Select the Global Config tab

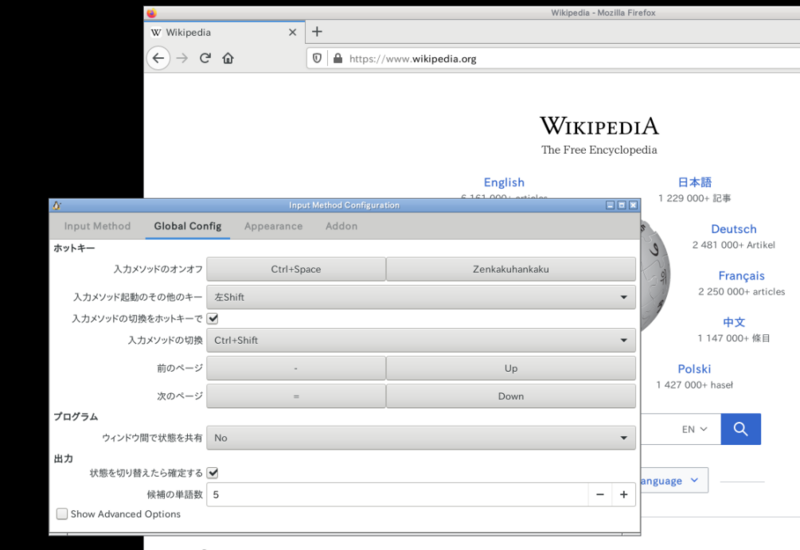click(188, 226)
